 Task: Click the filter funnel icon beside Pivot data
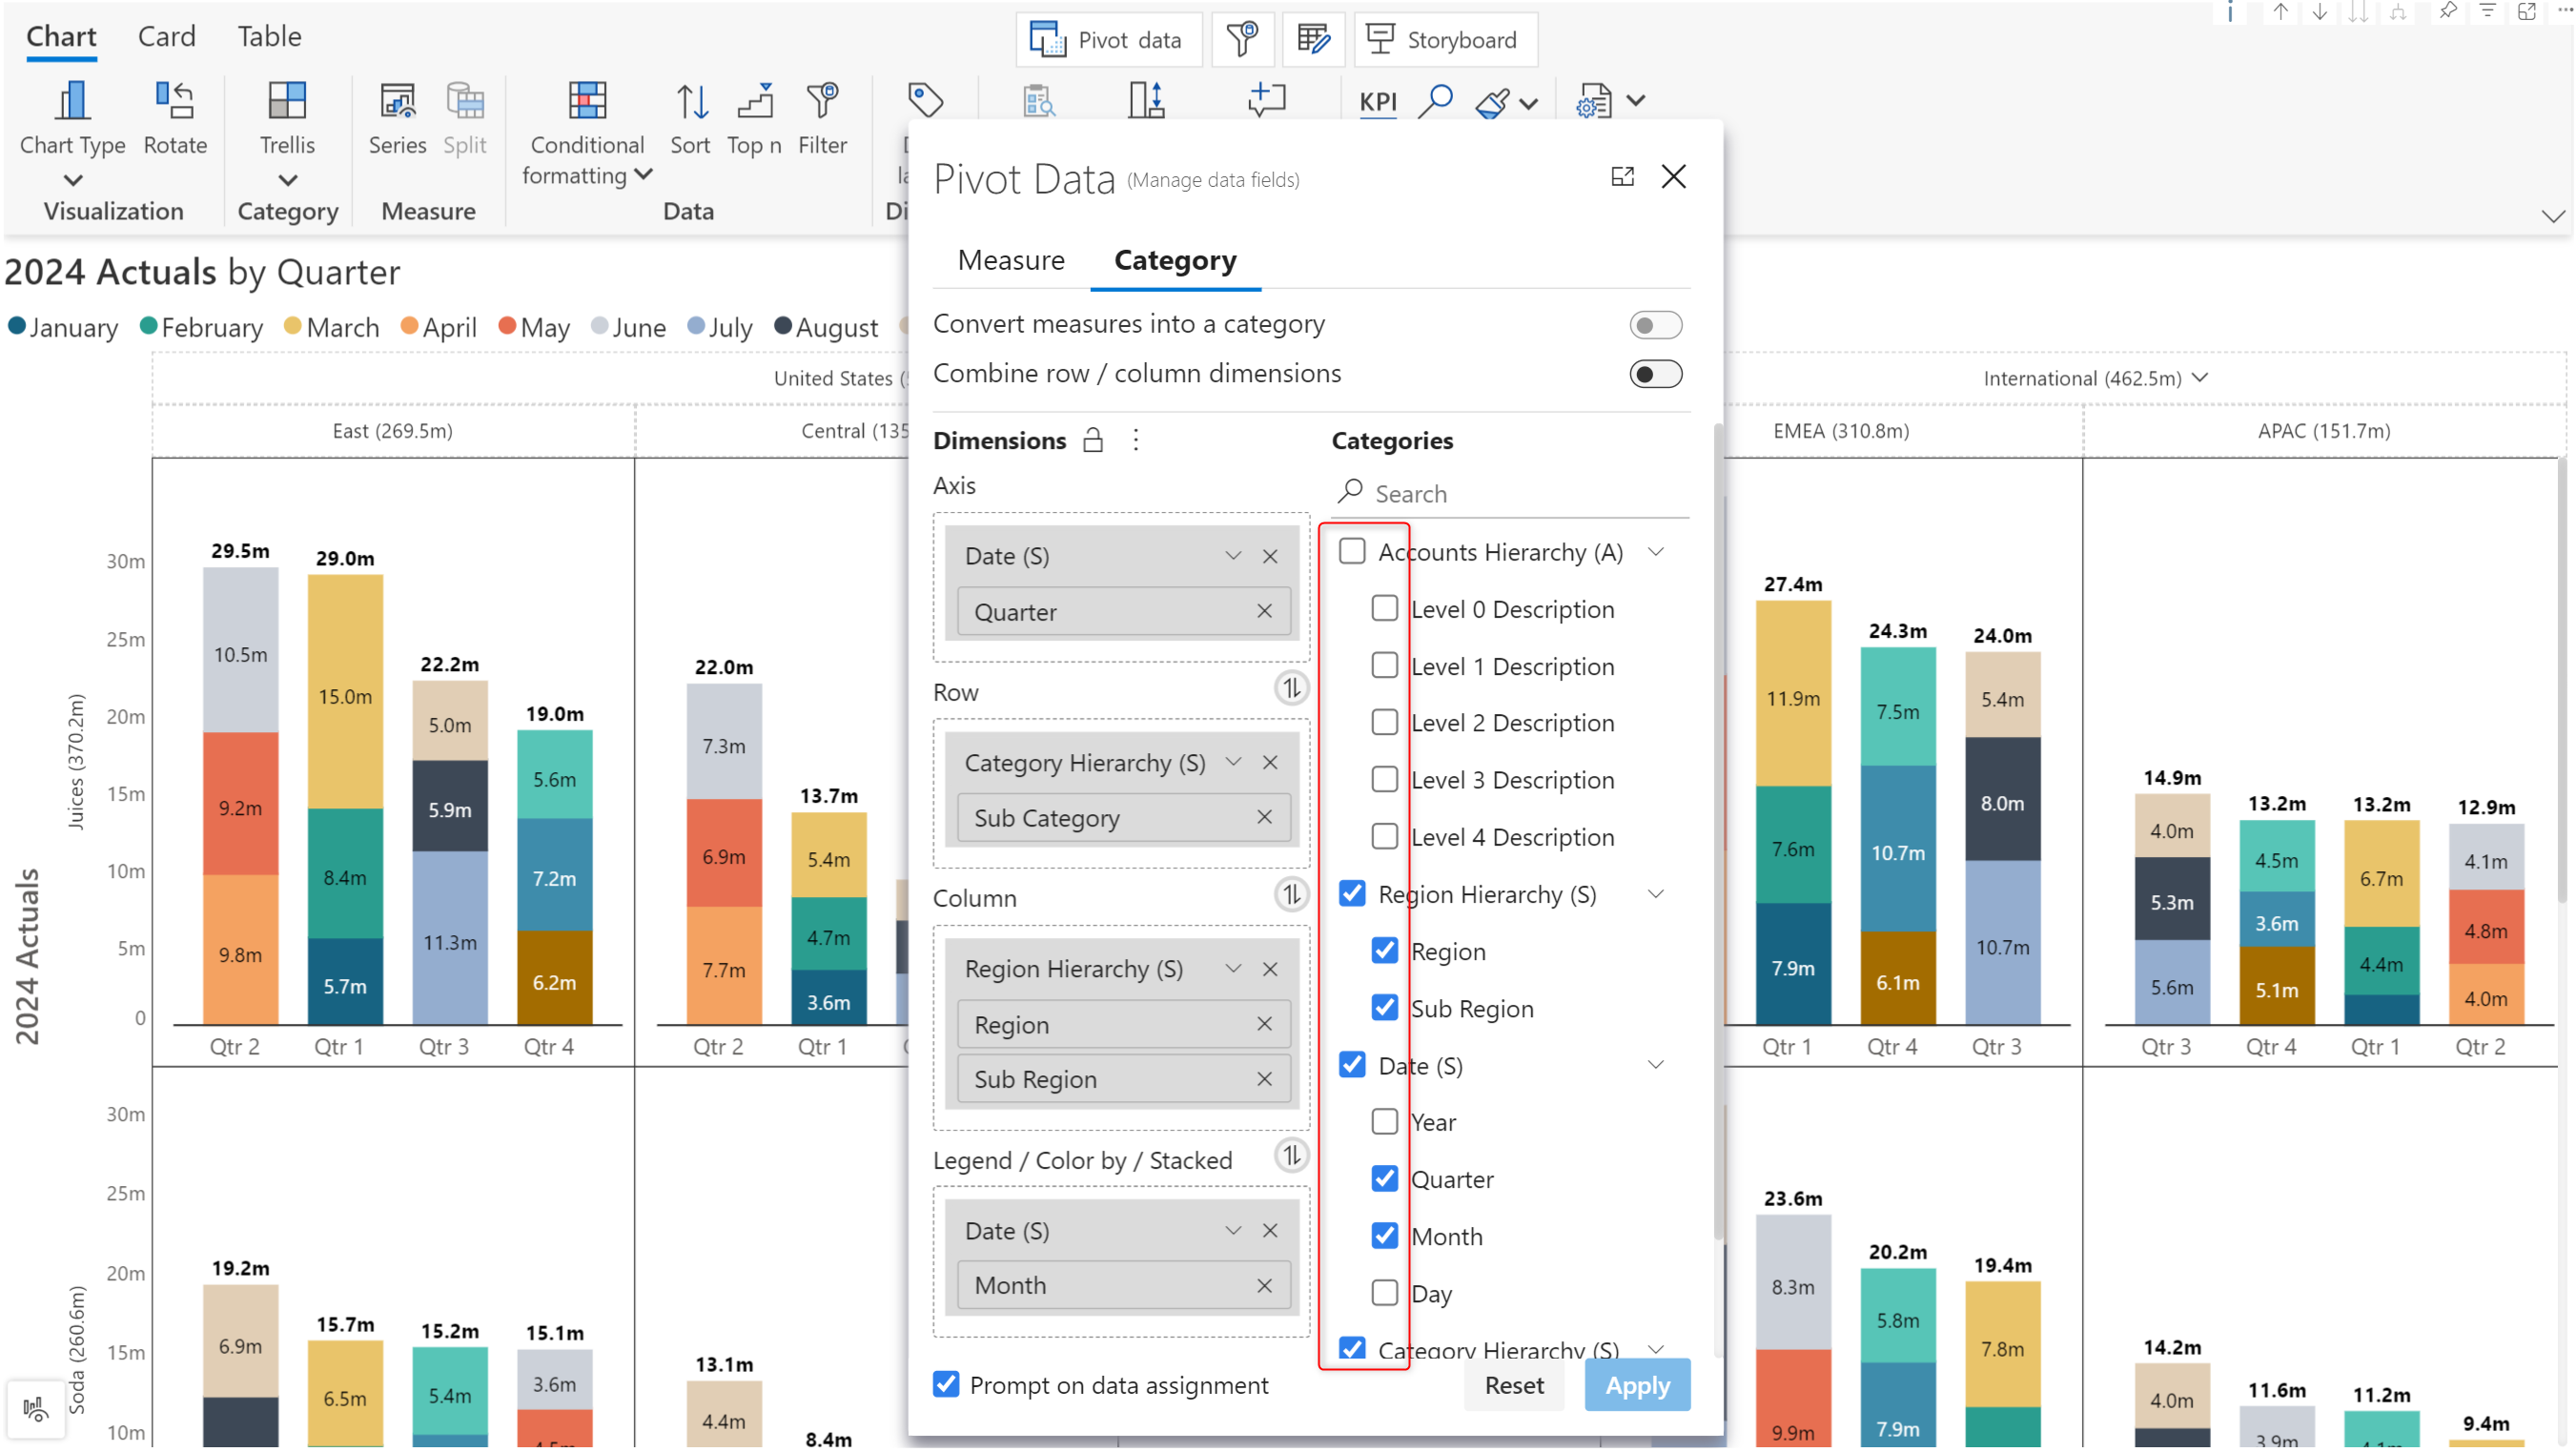coord(1243,40)
